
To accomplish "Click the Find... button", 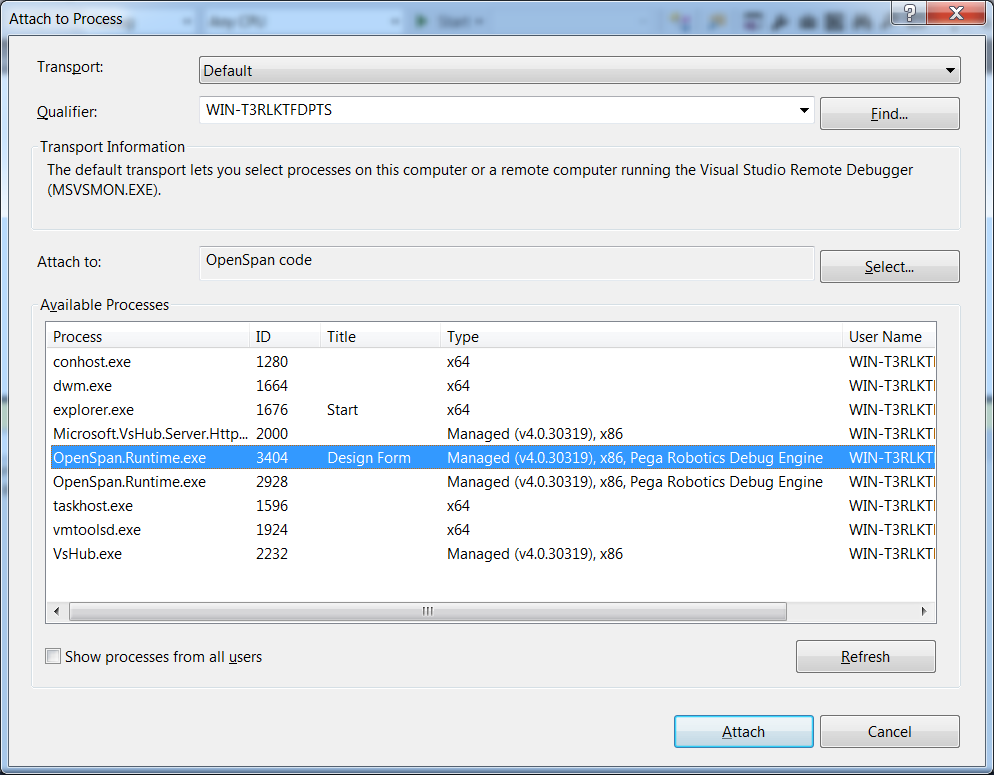I will pos(889,114).
